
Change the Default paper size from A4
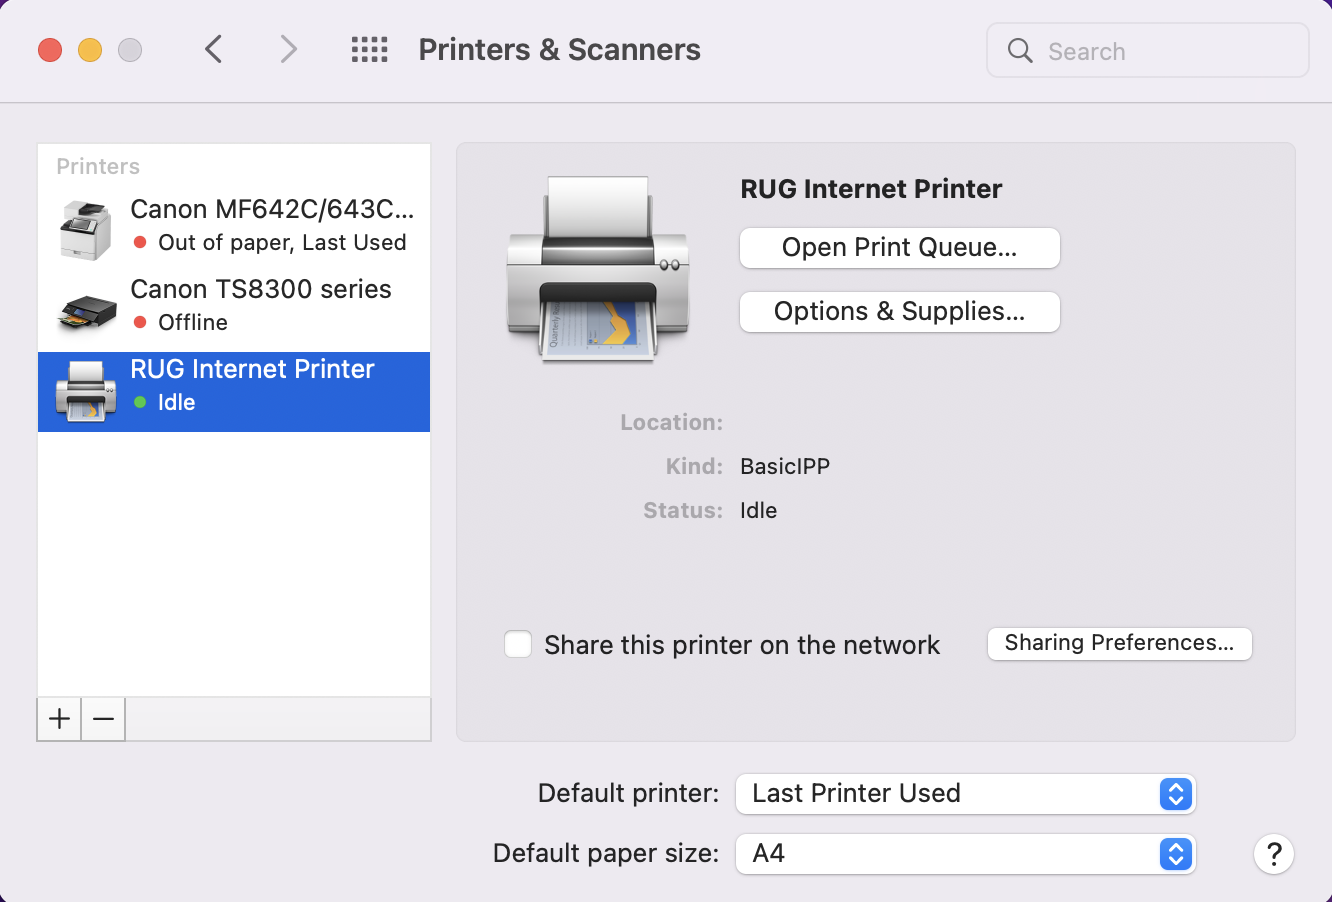965,854
